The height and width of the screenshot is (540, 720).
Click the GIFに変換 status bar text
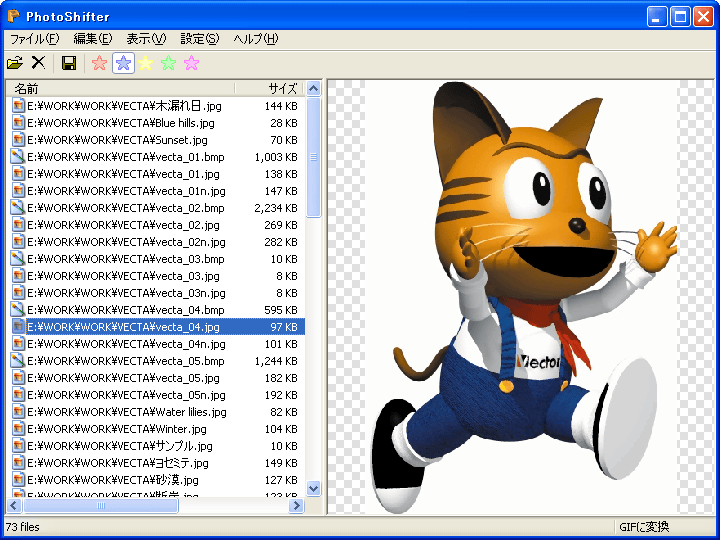click(644, 527)
